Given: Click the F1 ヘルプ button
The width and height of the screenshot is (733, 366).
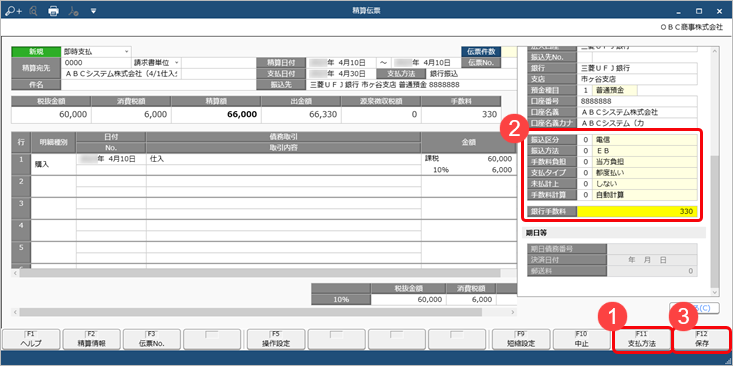Looking at the screenshot, I should point(31,339).
